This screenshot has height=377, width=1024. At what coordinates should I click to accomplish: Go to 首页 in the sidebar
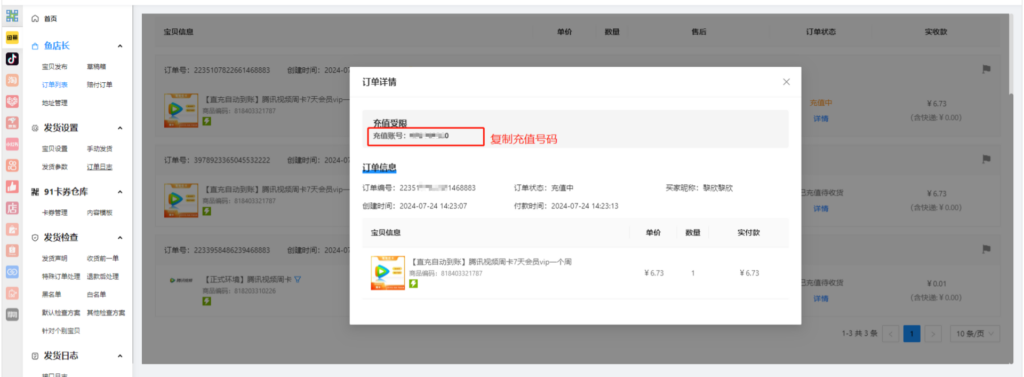click(x=50, y=19)
